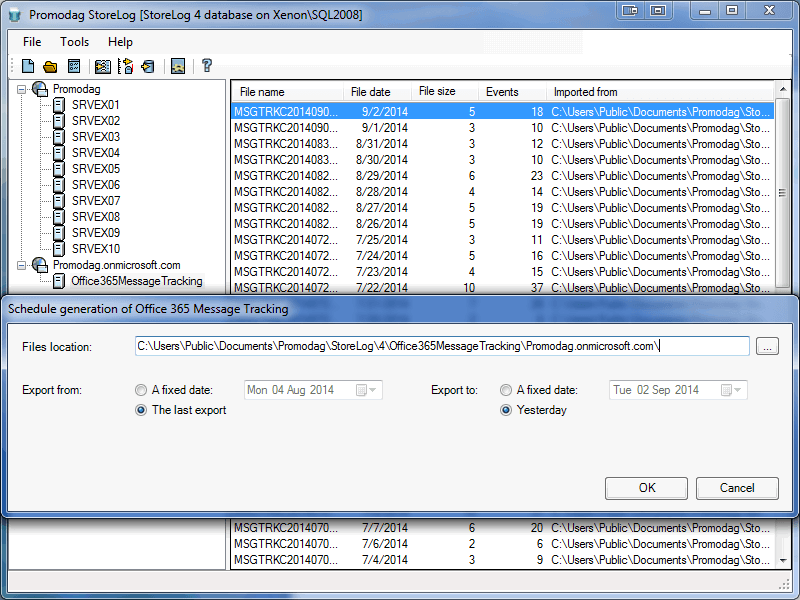Click the server icon beside Office365MessageTracking
The height and width of the screenshot is (600, 800).
(x=59, y=281)
